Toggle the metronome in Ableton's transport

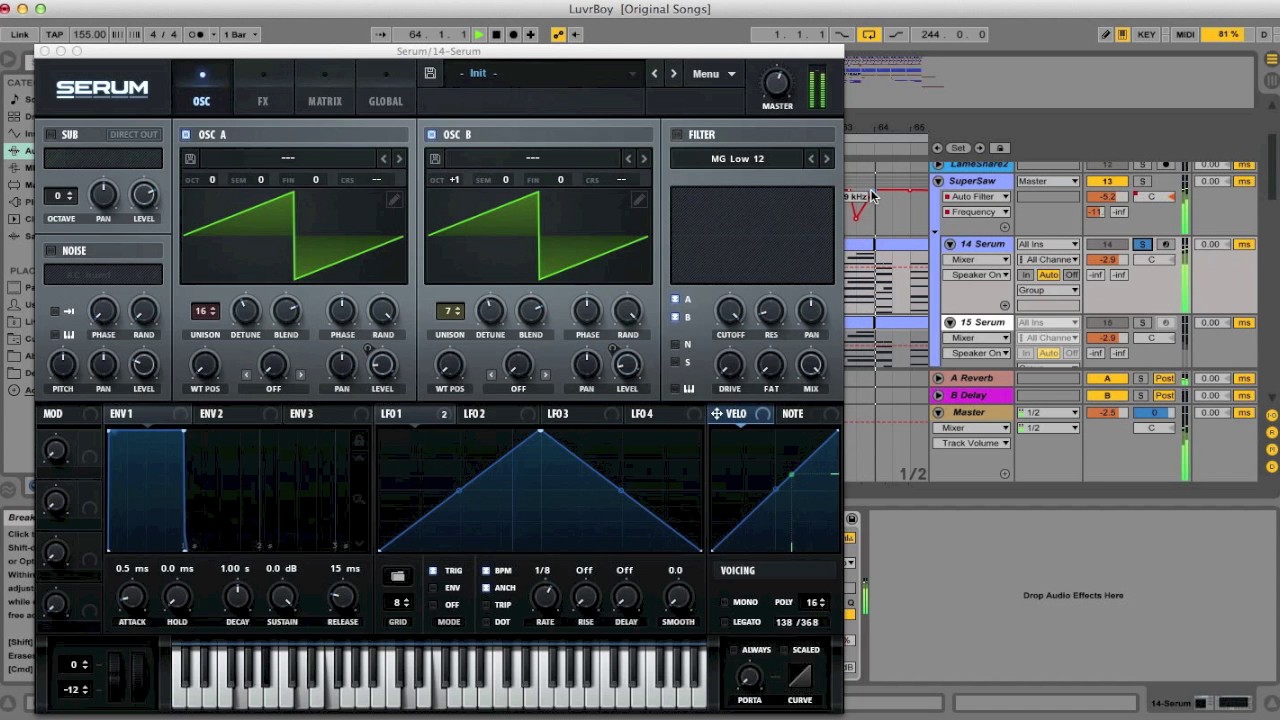pyautogui.click(x=197, y=34)
